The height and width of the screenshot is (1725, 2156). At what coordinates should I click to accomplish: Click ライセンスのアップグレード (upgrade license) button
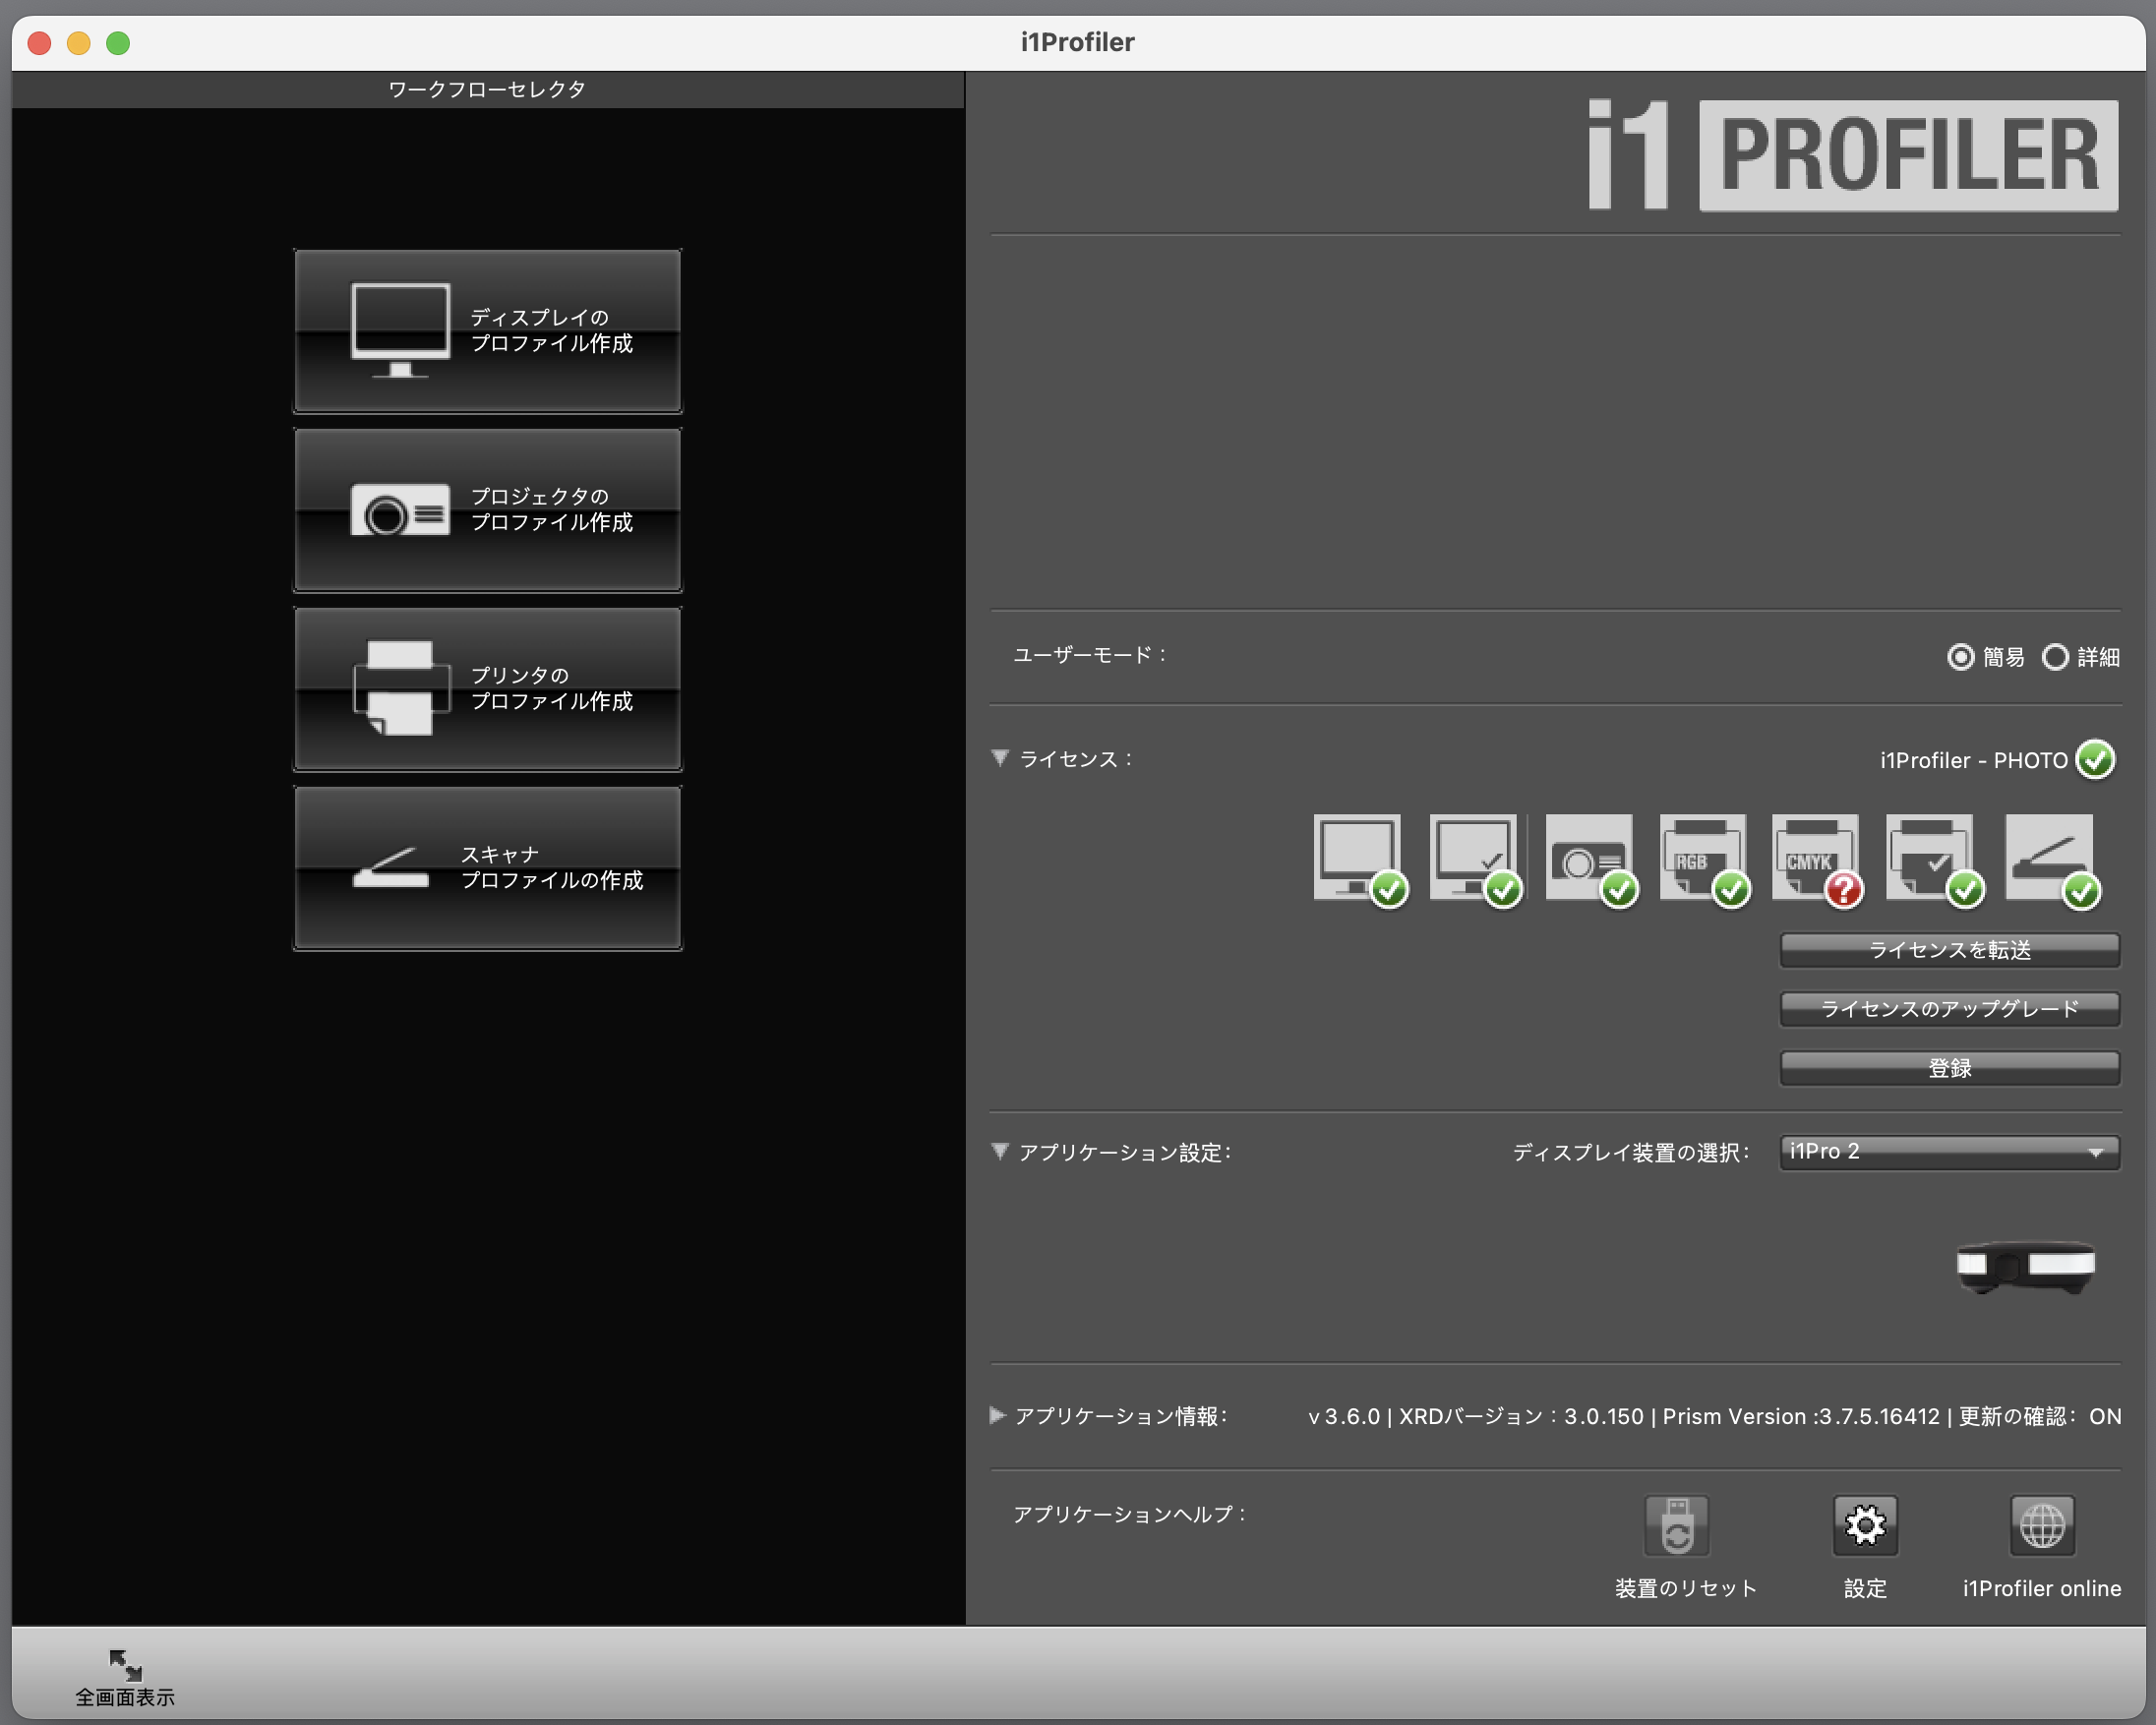coord(1949,1009)
